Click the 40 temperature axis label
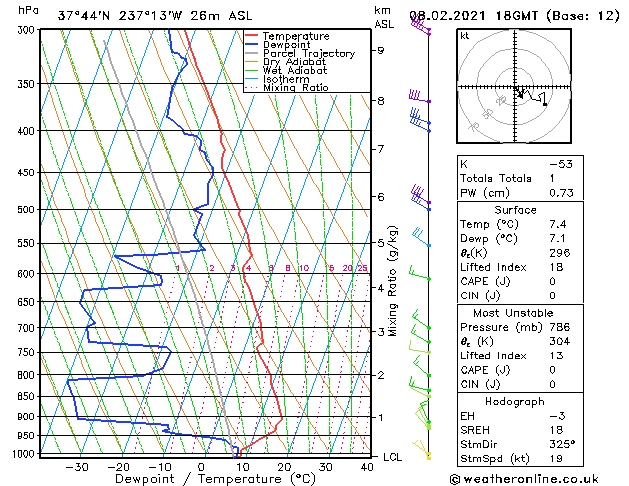The width and height of the screenshot is (629, 486). coord(367,467)
